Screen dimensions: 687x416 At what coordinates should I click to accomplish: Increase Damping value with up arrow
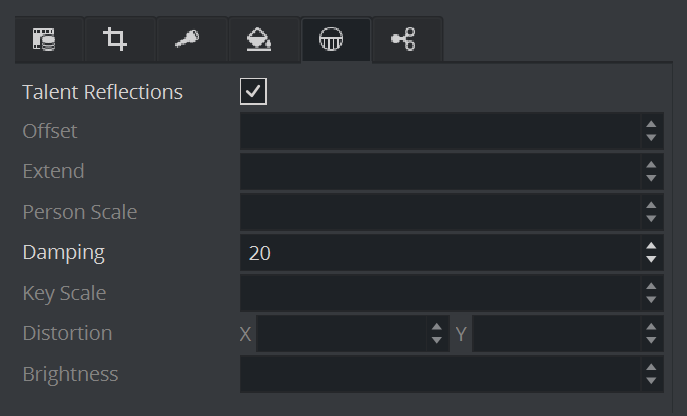click(651, 246)
